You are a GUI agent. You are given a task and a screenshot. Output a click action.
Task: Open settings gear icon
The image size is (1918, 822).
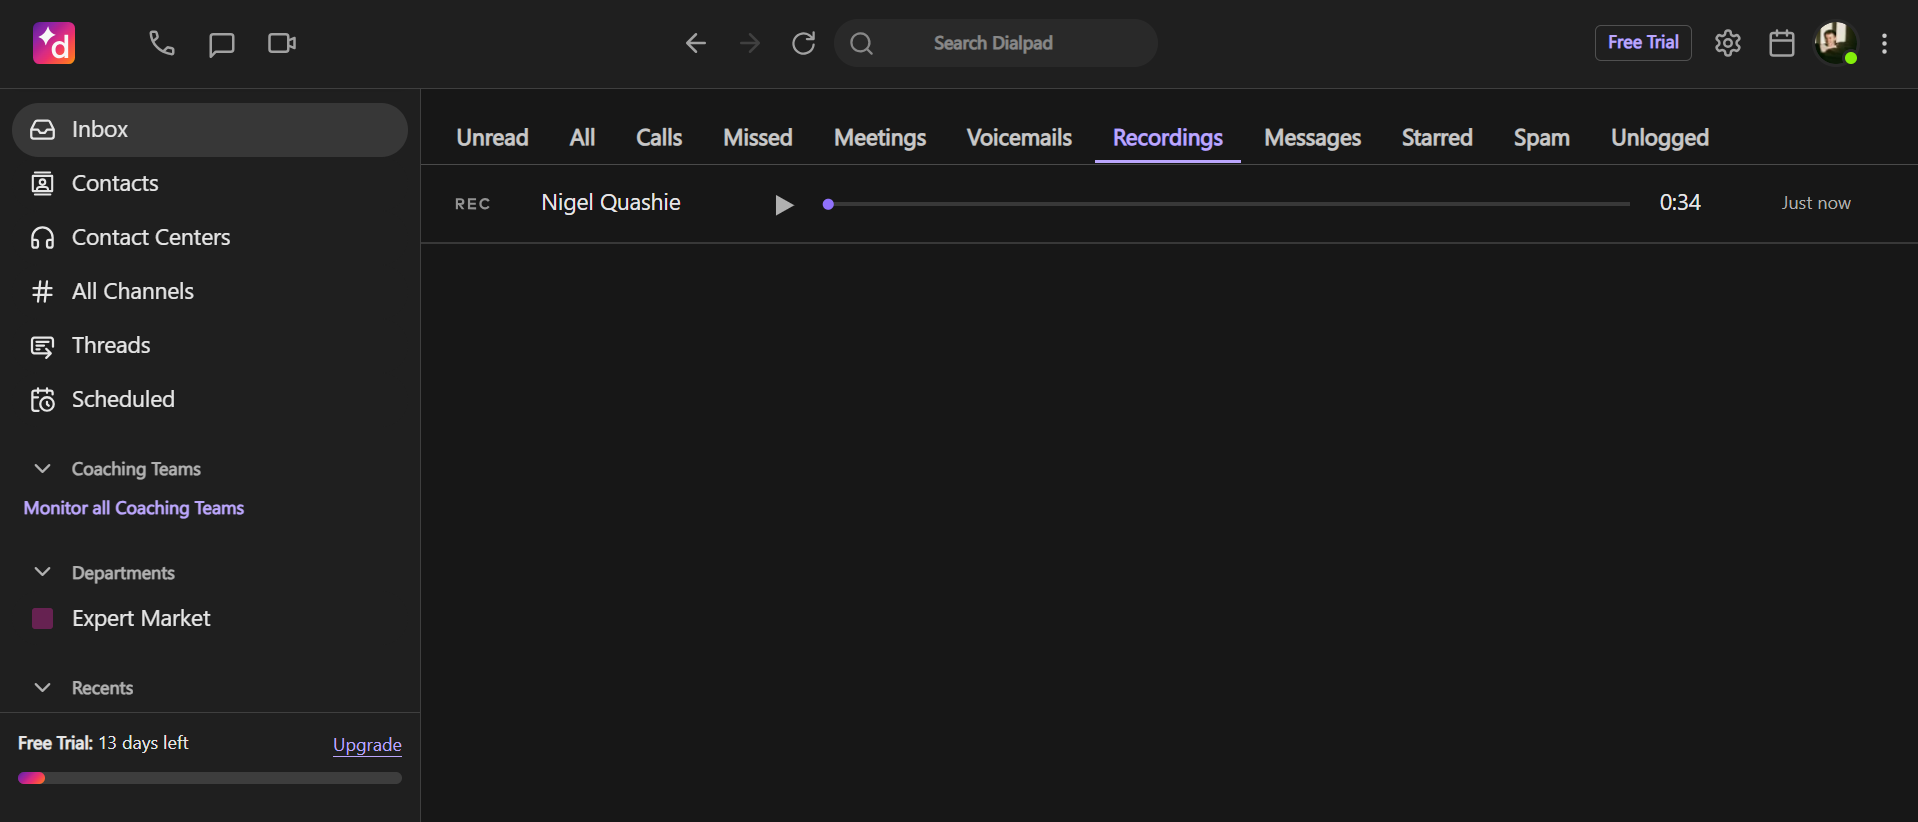point(1728,43)
